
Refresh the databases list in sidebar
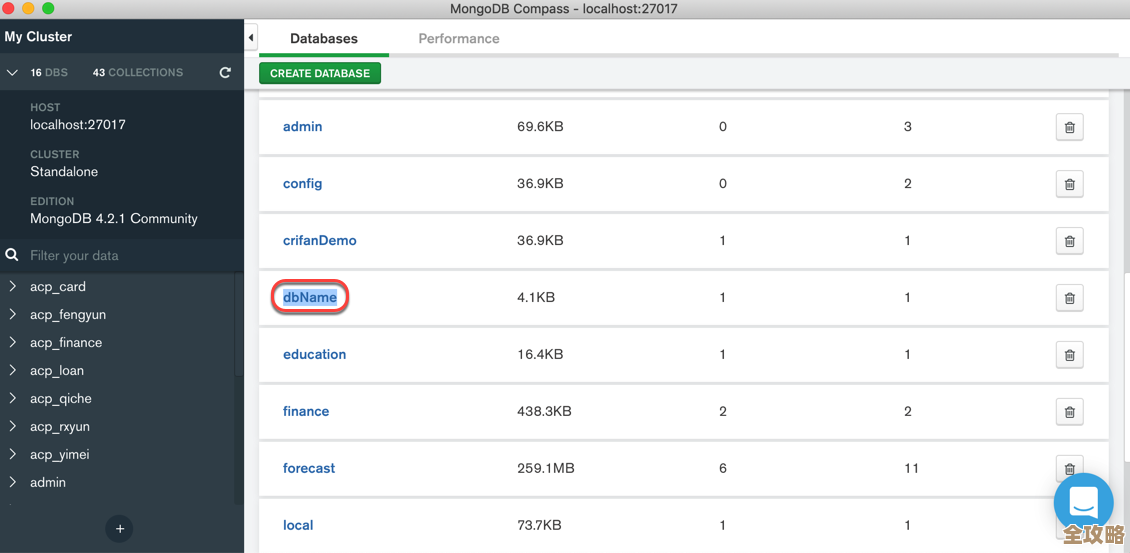(x=225, y=73)
